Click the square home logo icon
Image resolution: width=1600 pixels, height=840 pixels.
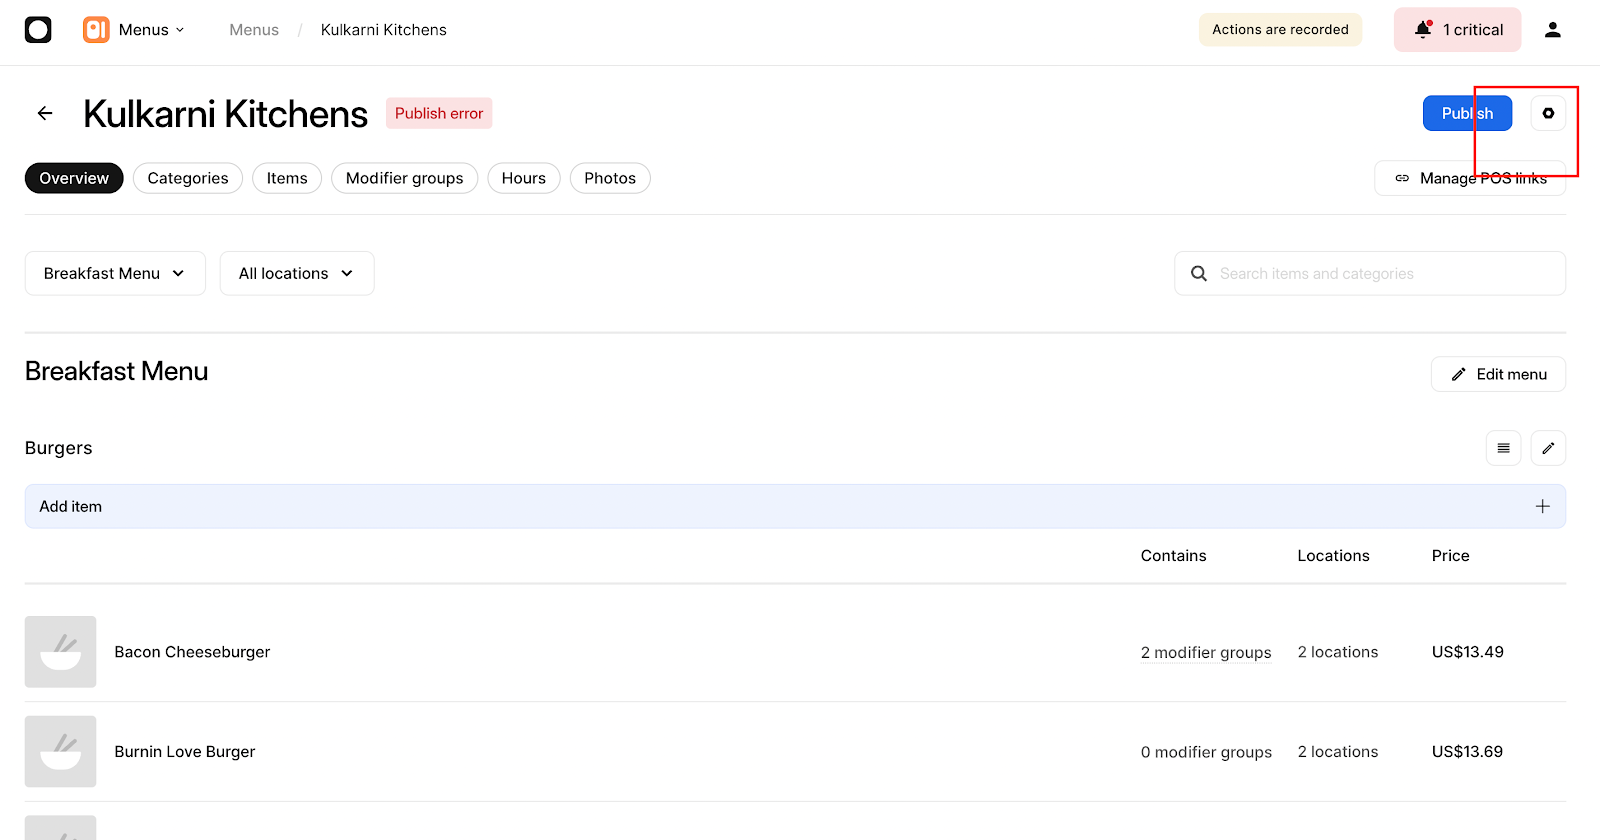click(x=38, y=30)
